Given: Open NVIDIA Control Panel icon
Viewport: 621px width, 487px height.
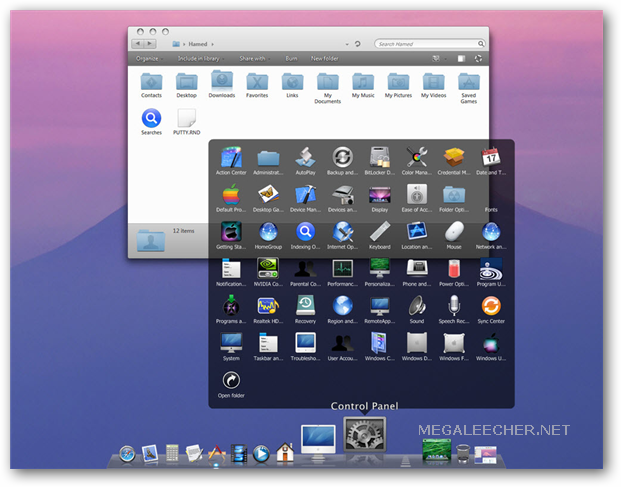Looking at the screenshot, I should coord(268,269).
